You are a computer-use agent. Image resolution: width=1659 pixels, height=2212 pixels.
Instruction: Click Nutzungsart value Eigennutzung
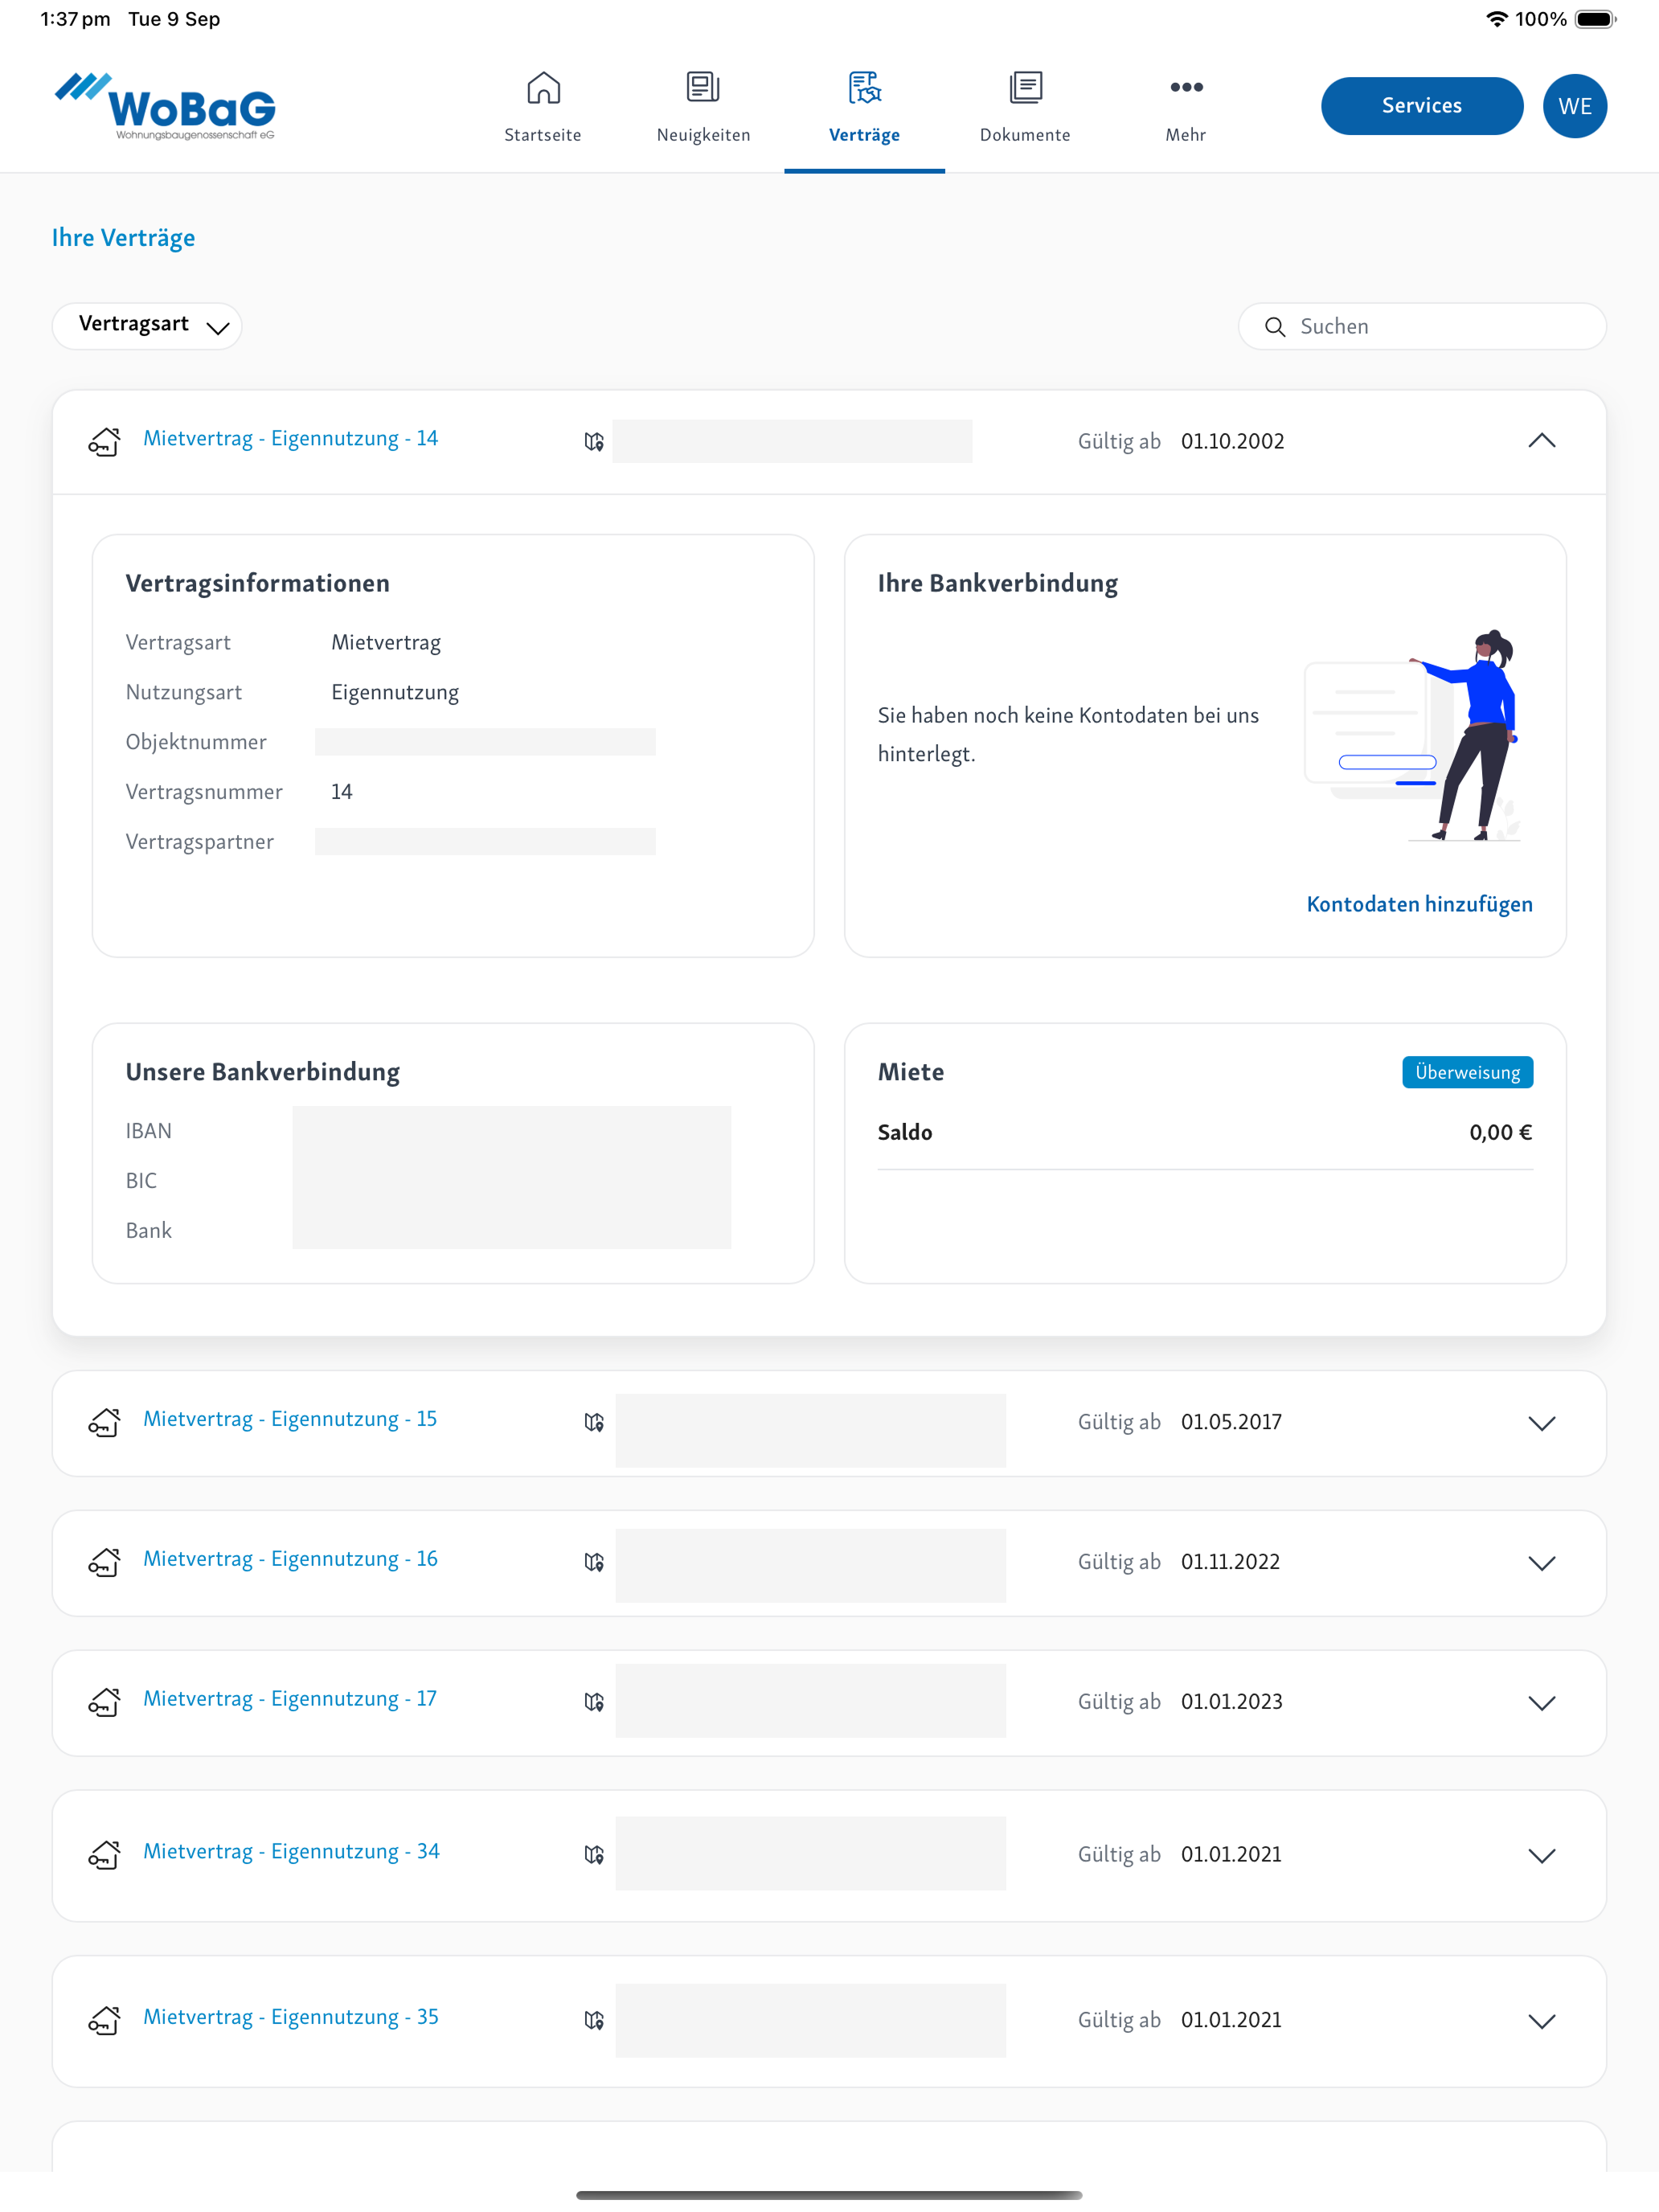coord(395,693)
